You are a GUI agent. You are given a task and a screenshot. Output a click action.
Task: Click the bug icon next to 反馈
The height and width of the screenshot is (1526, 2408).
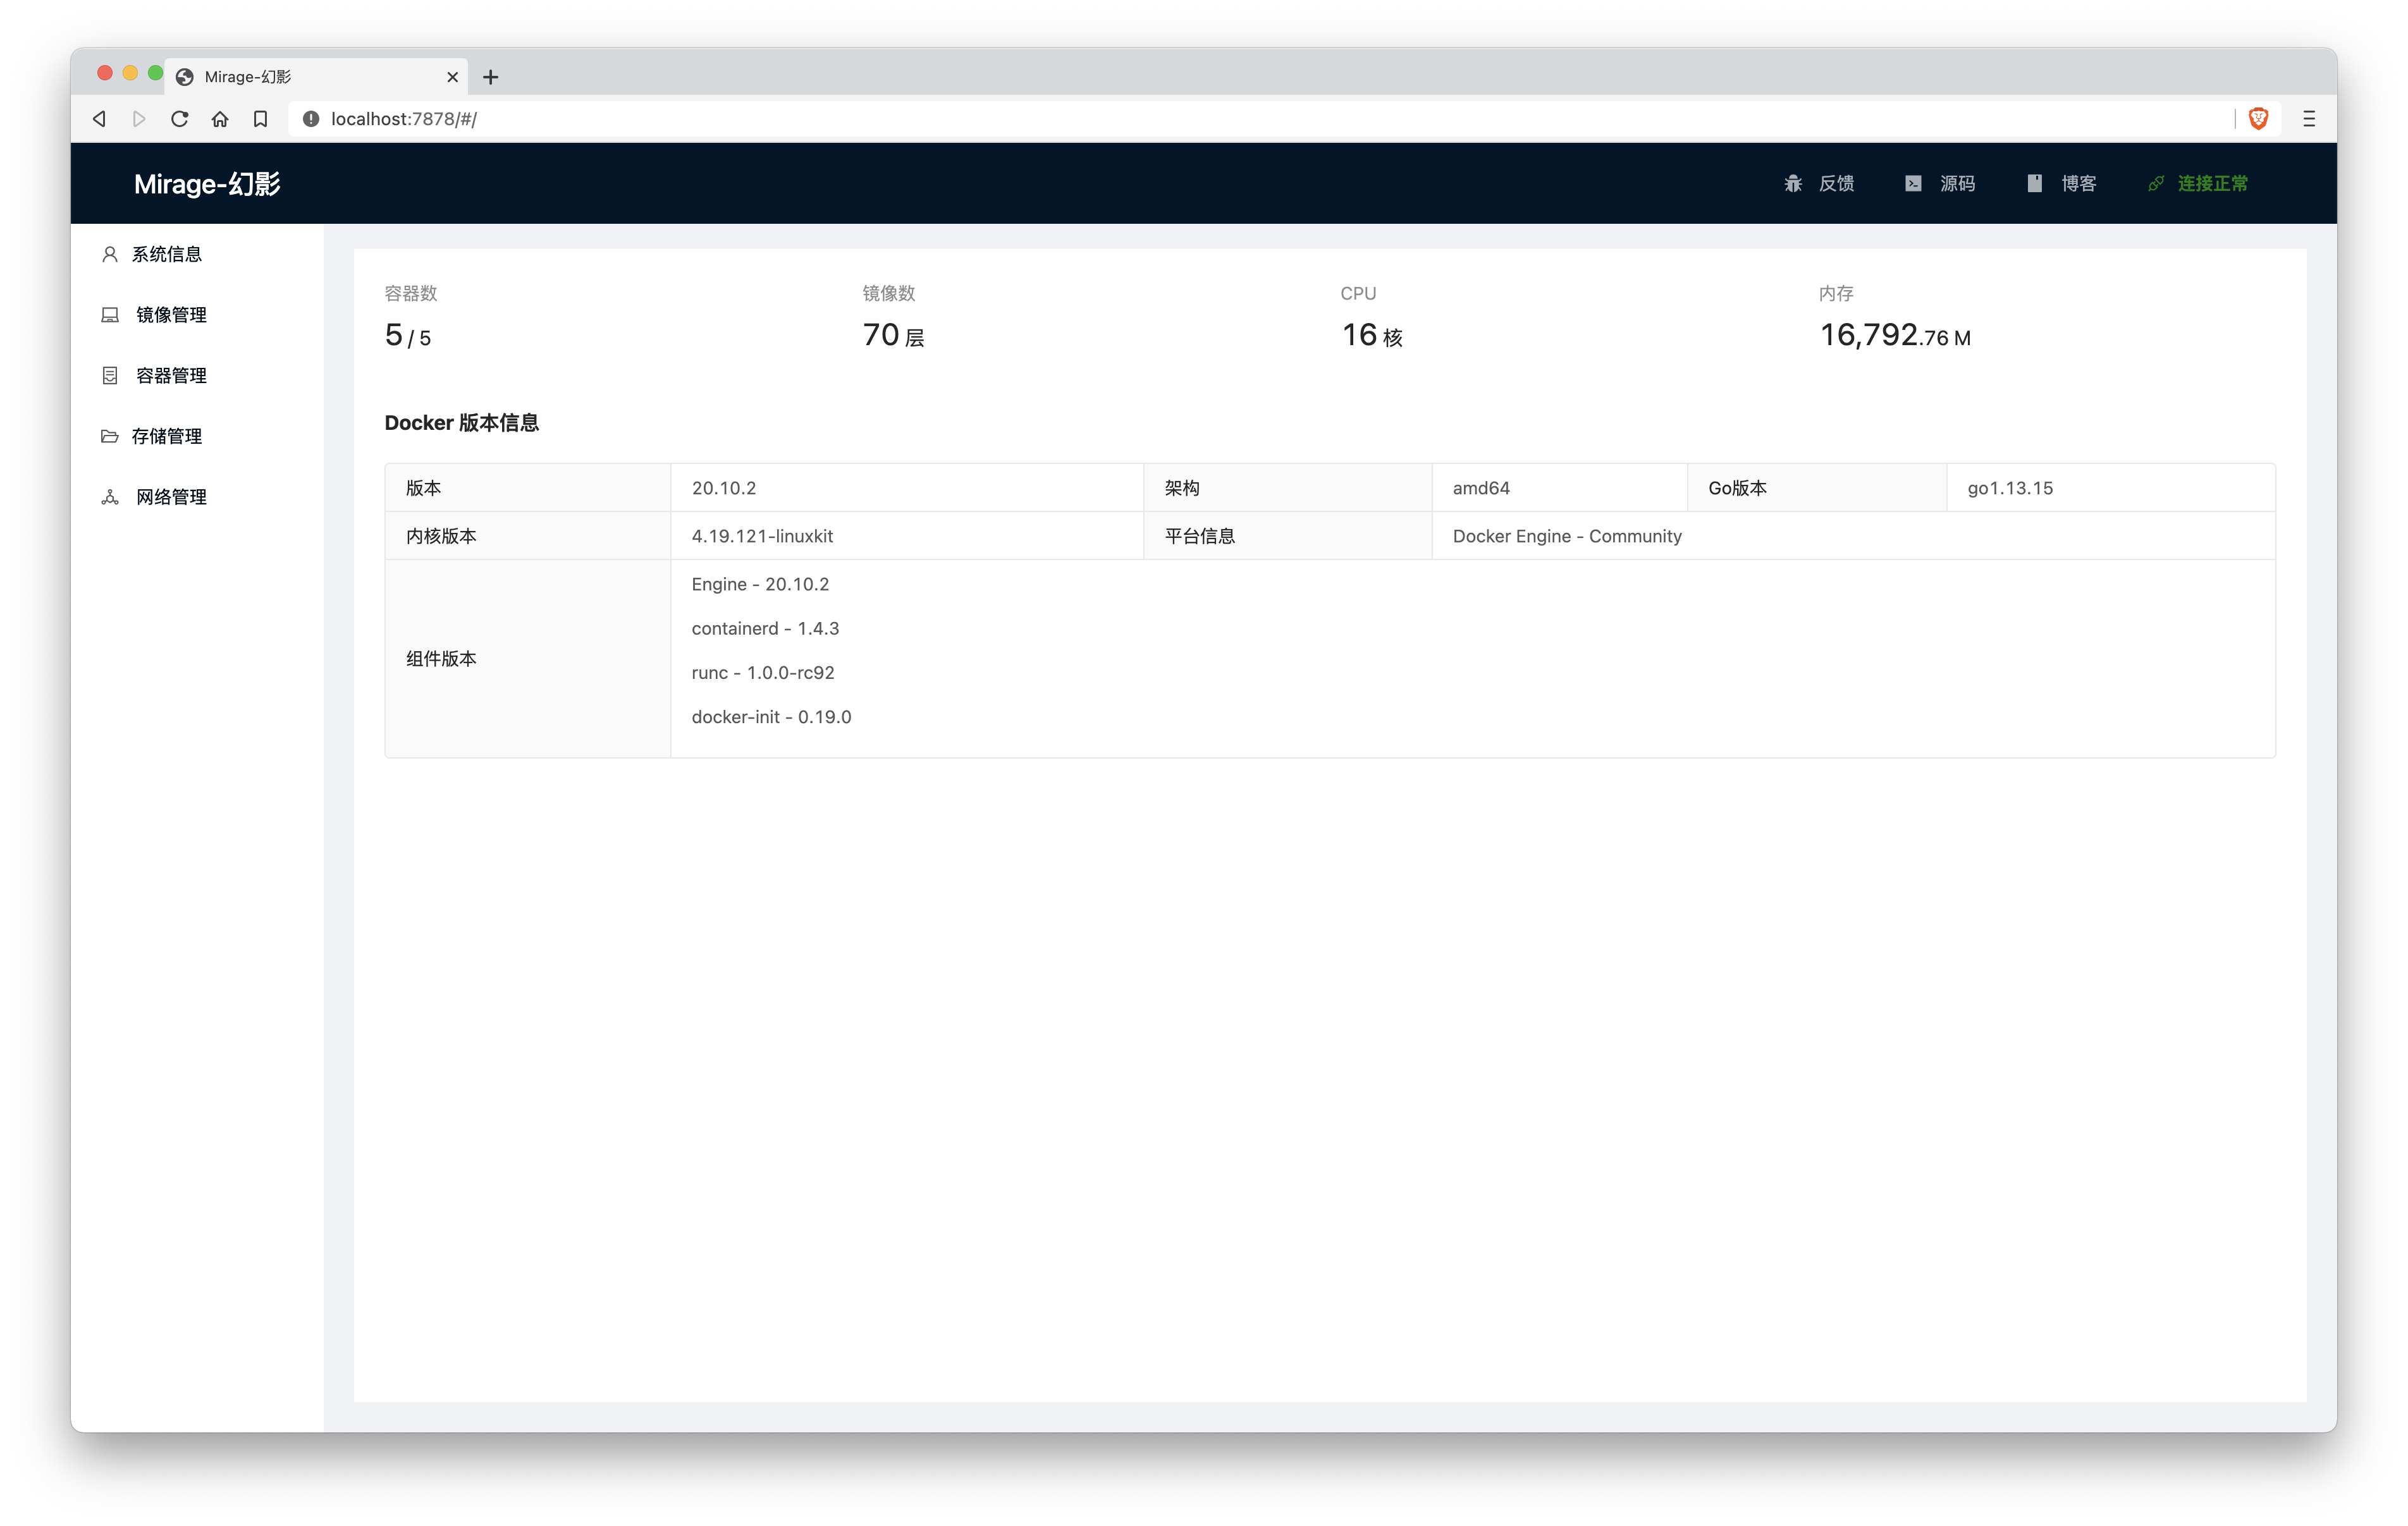tap(1793, 183)
